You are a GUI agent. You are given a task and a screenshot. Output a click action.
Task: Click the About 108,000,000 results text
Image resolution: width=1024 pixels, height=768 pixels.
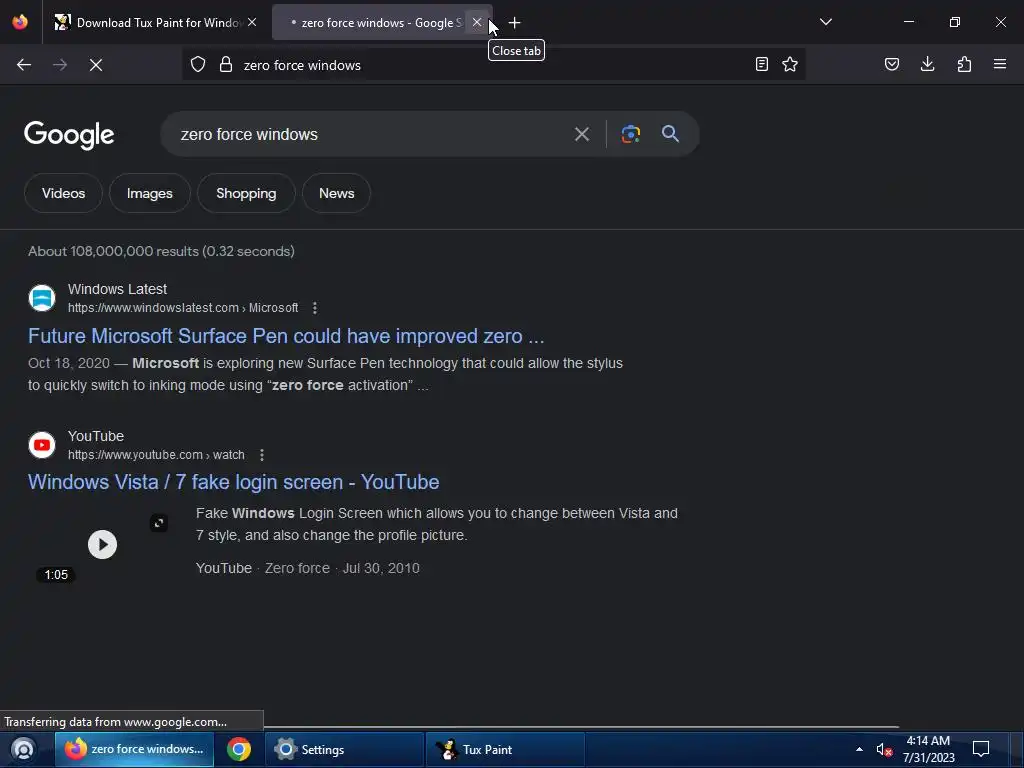point(161,251)
